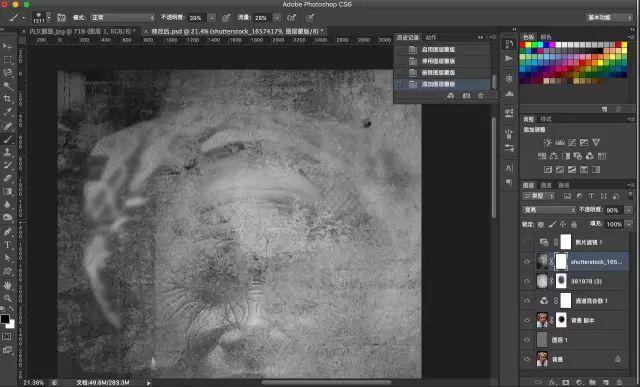Open layer fill 100% dropdown
The height and width of the screenshot is (387, 640).
629,224
